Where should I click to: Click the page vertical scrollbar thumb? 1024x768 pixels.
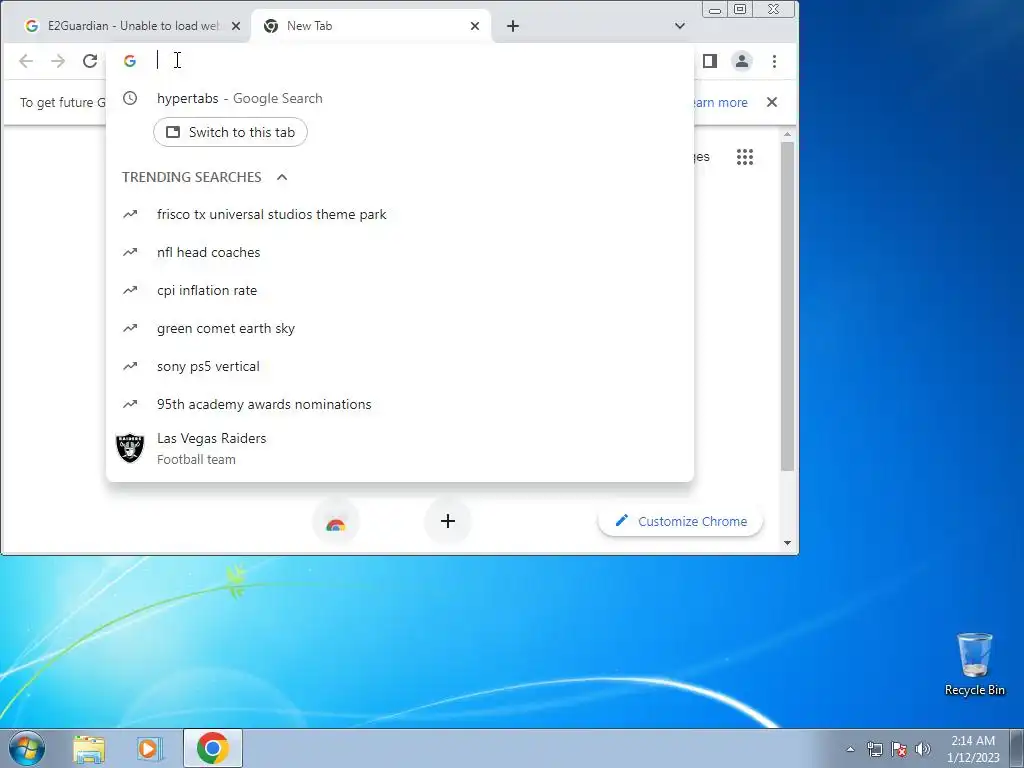click(788, 306)
